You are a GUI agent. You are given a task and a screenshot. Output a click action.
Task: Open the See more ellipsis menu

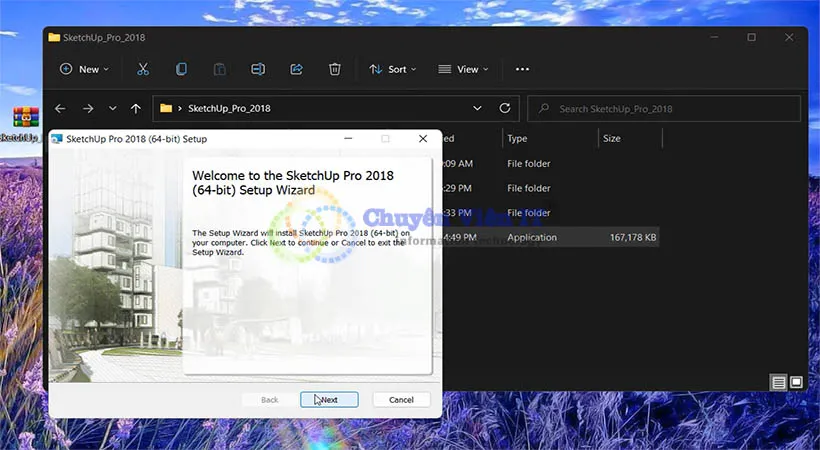[x=522, y=69]
